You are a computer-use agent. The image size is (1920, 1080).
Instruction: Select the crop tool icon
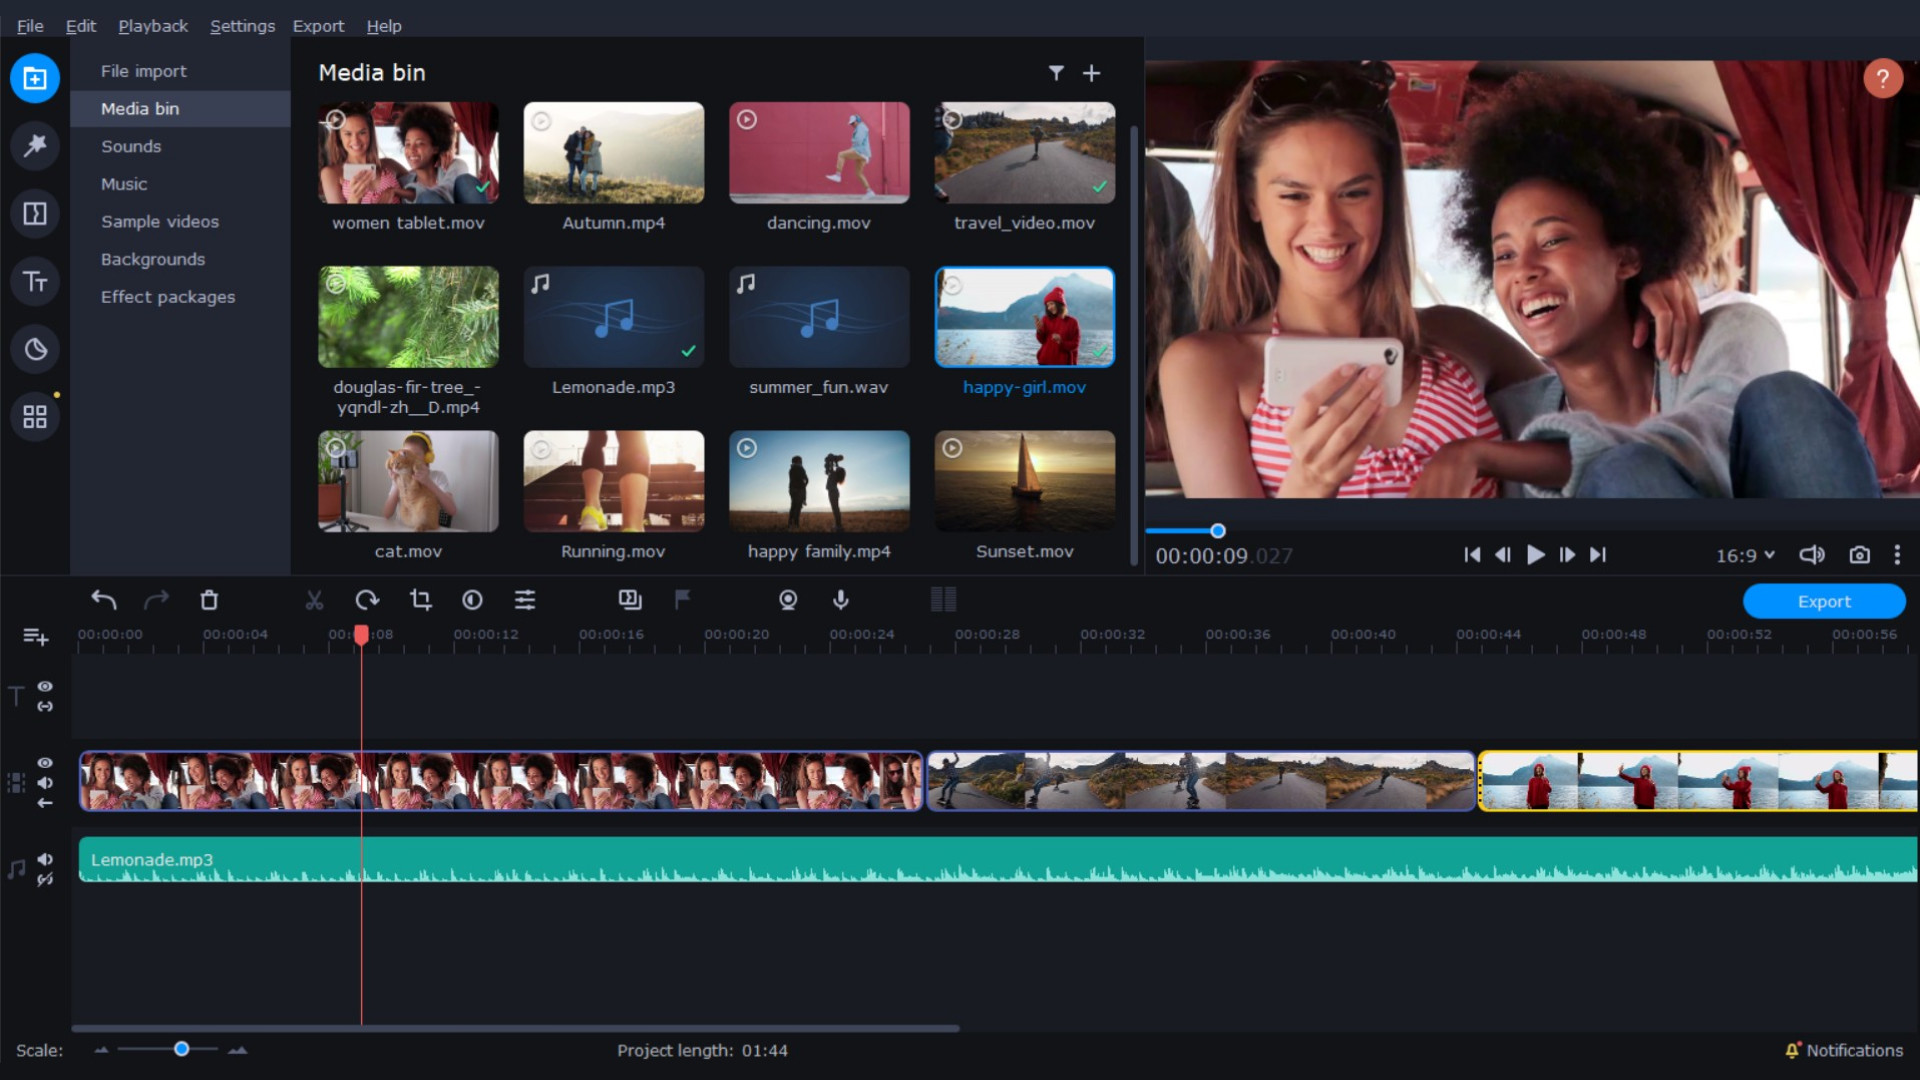pos(419,600)
